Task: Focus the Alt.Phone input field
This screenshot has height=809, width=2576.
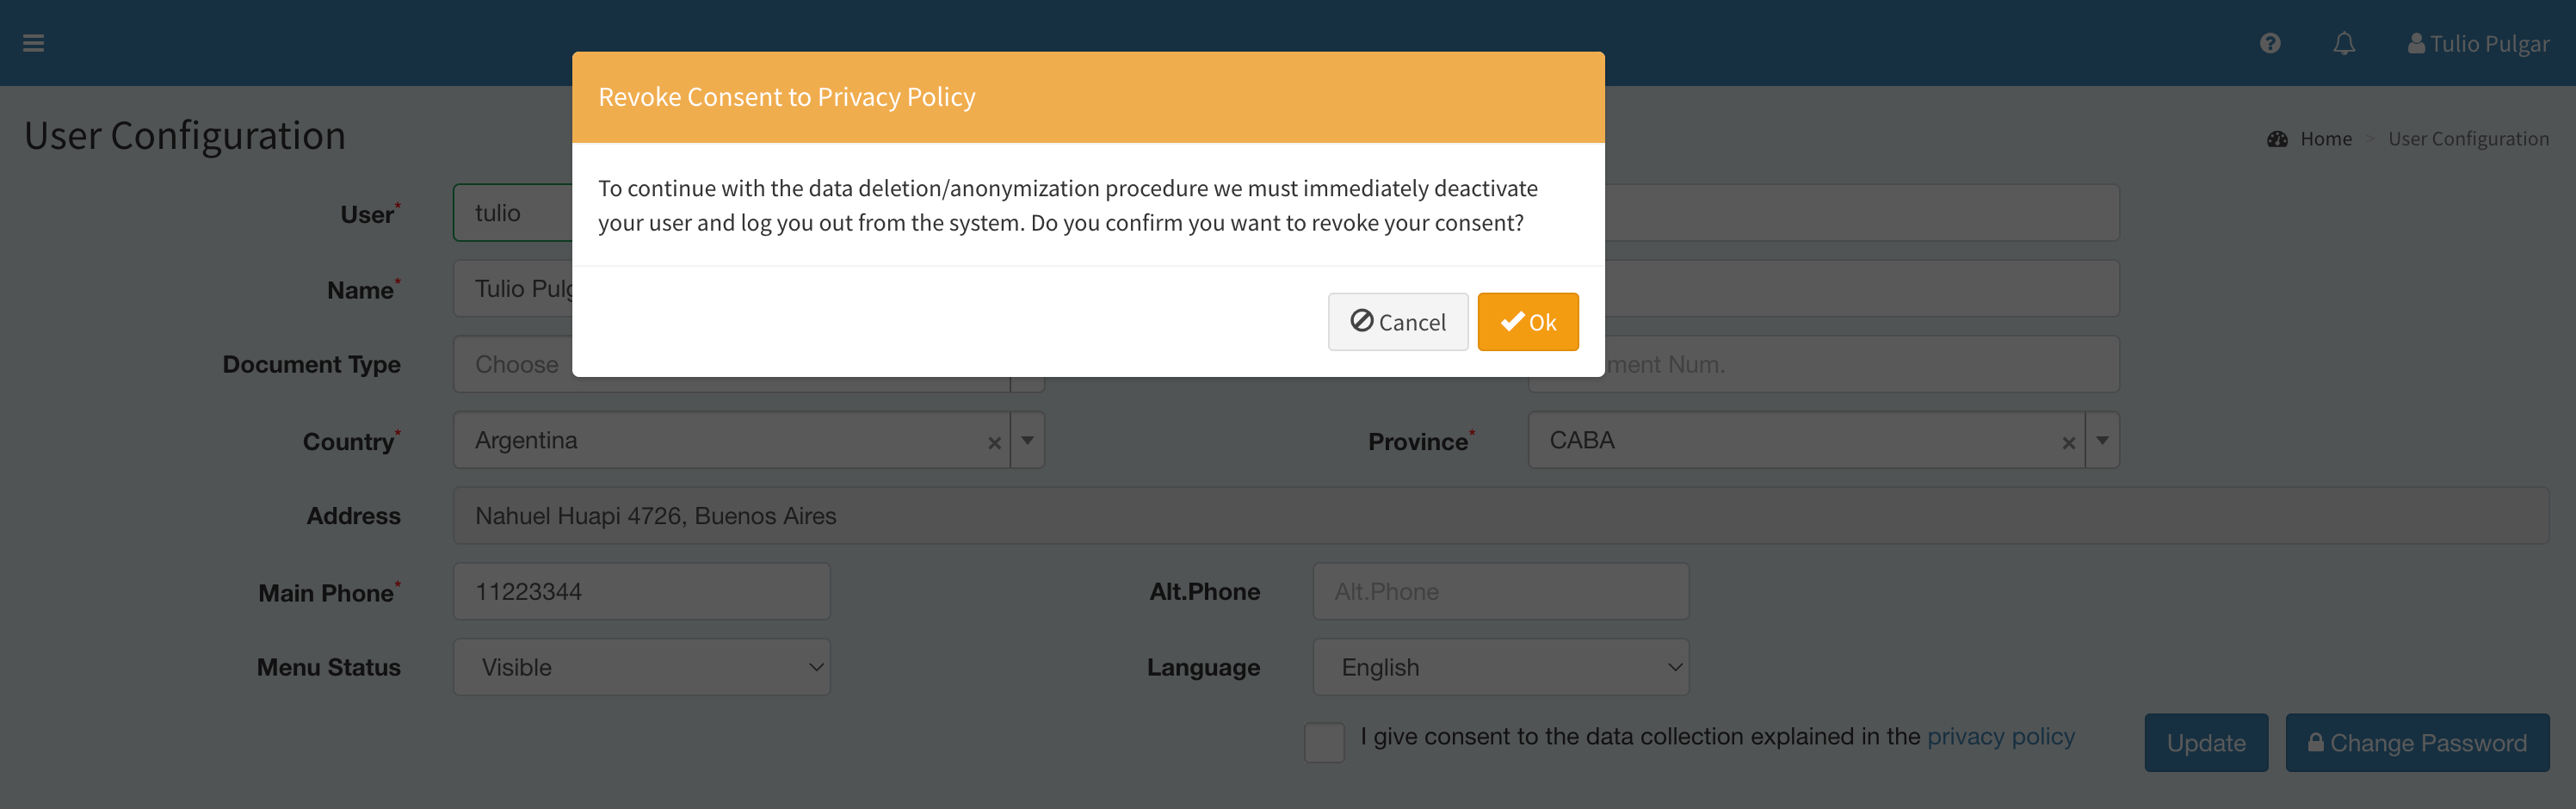Action: 1500,591
